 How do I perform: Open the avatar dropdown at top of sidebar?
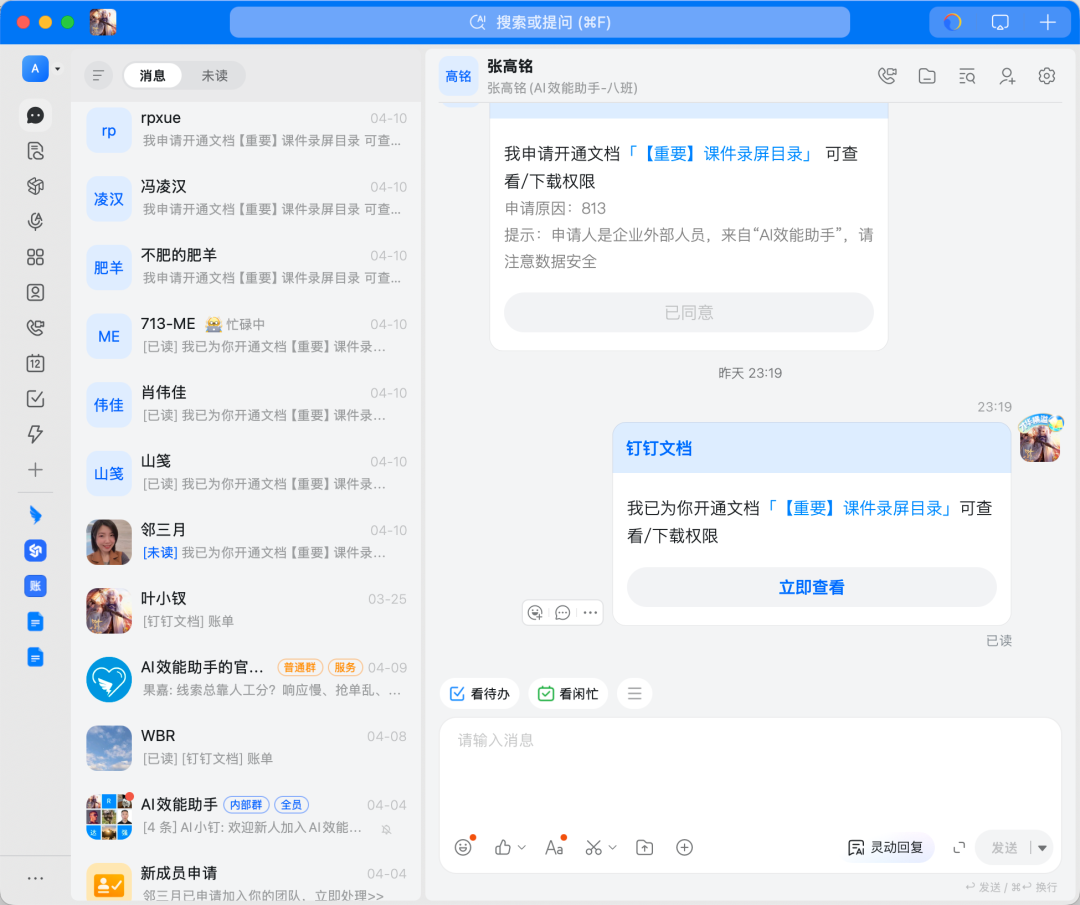pyautogui.click(x=56, y=68)
